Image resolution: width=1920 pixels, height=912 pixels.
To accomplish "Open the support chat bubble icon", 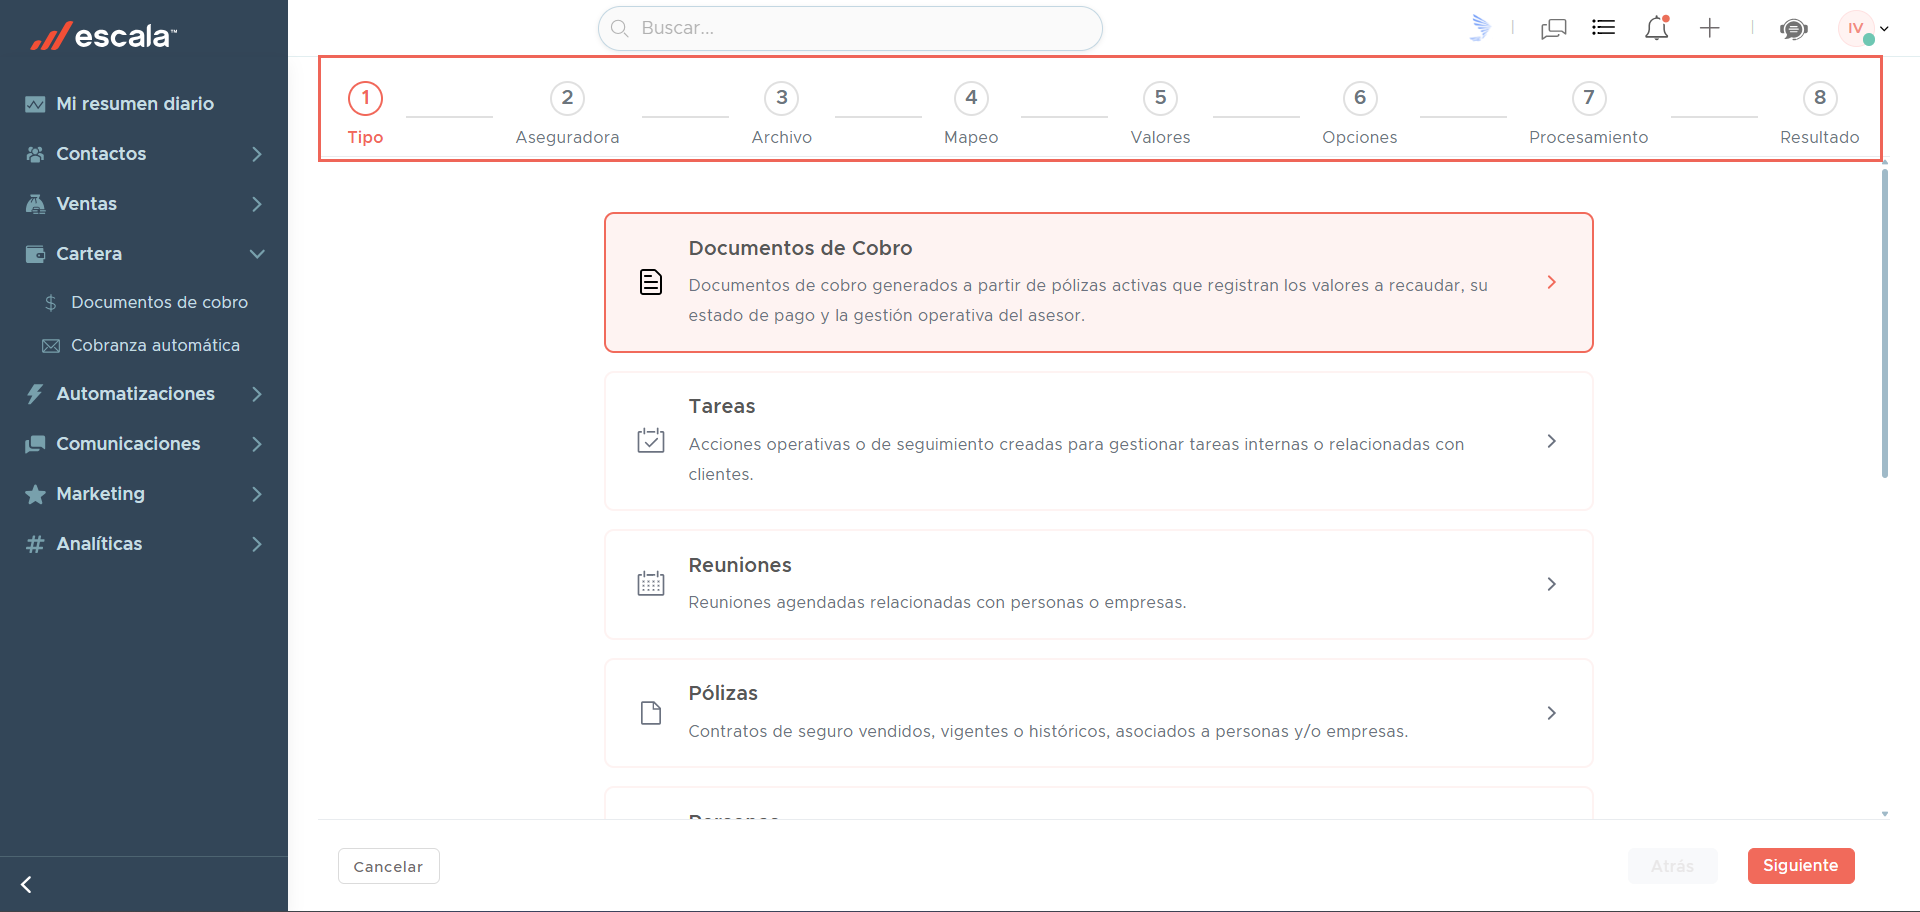I will pos(1794,29).
